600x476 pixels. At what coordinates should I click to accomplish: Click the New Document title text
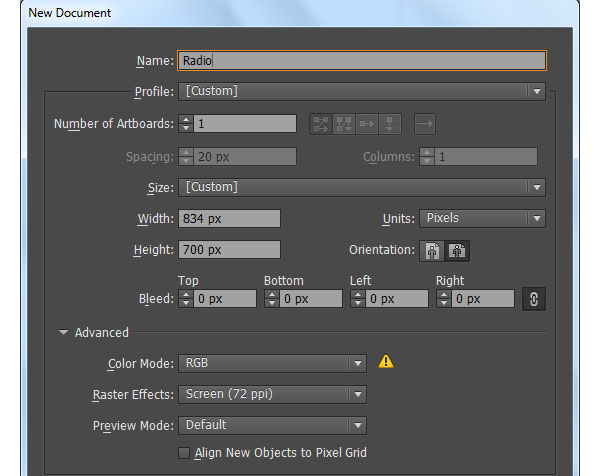point(70,13)
